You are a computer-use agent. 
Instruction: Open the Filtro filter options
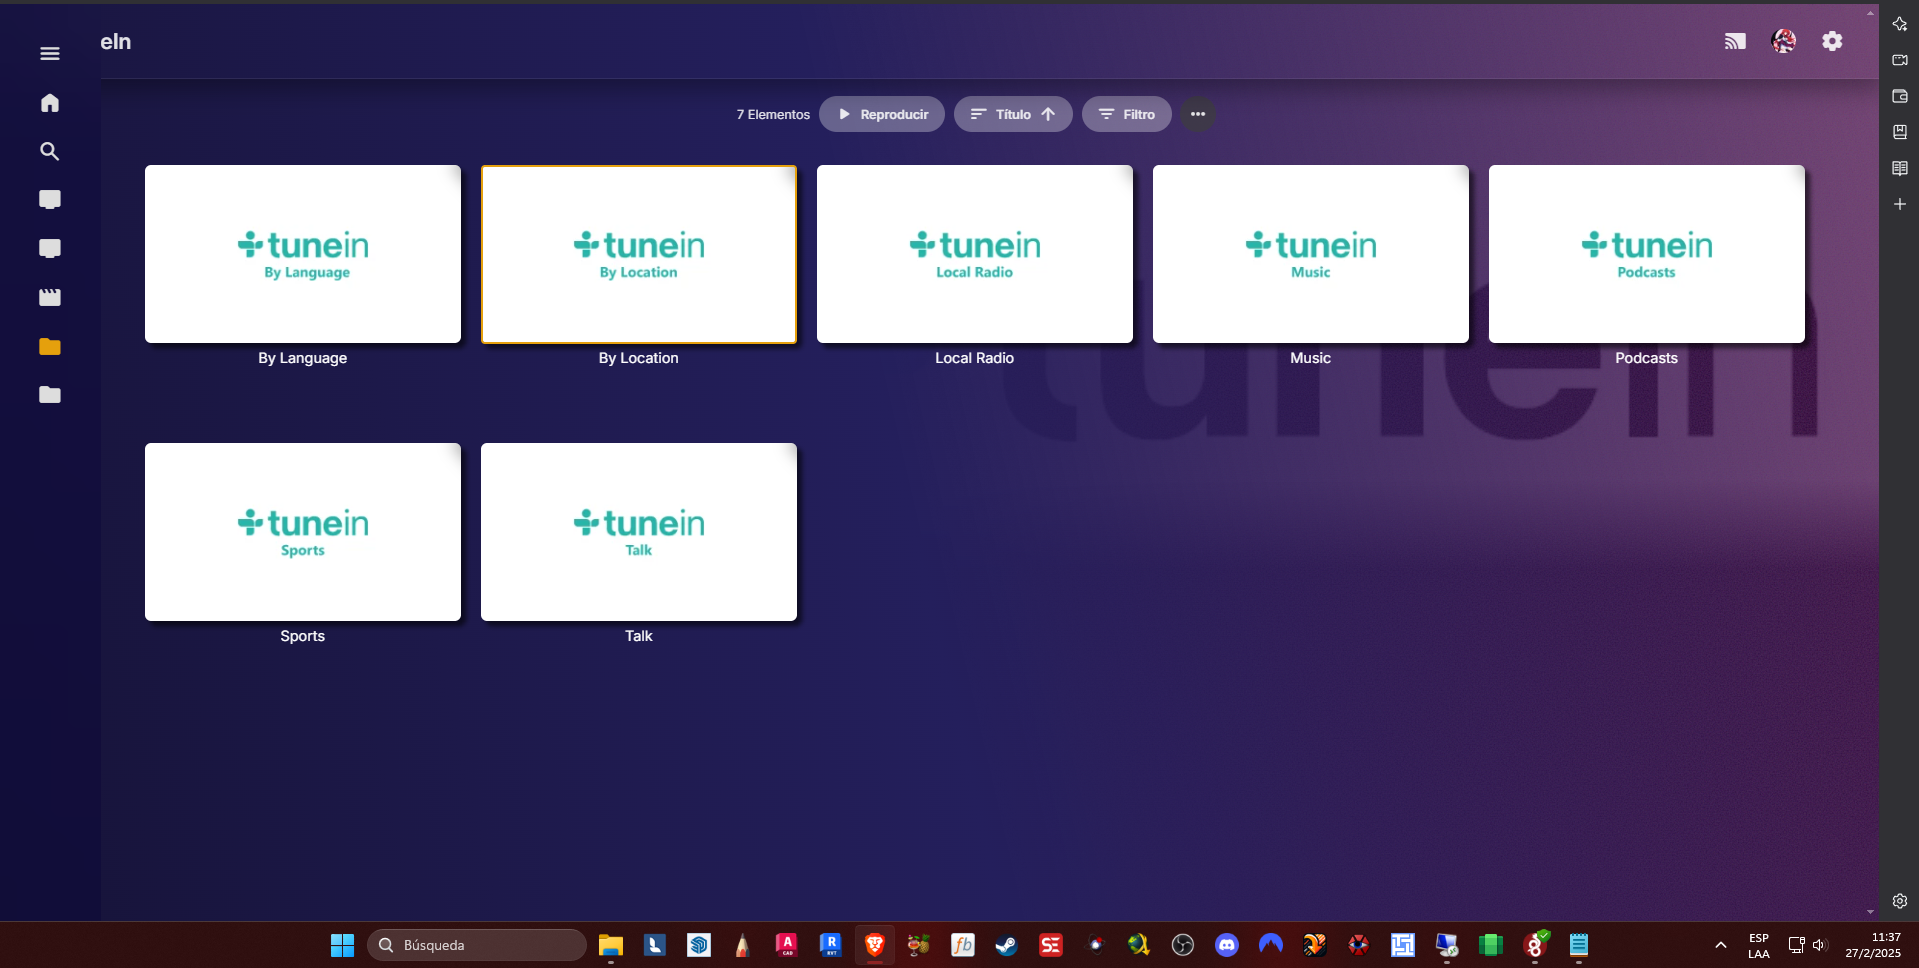click(1127, 114)
